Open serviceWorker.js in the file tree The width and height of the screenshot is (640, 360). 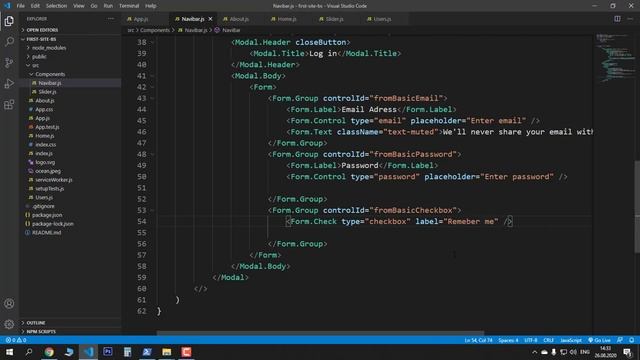(53, 180)
